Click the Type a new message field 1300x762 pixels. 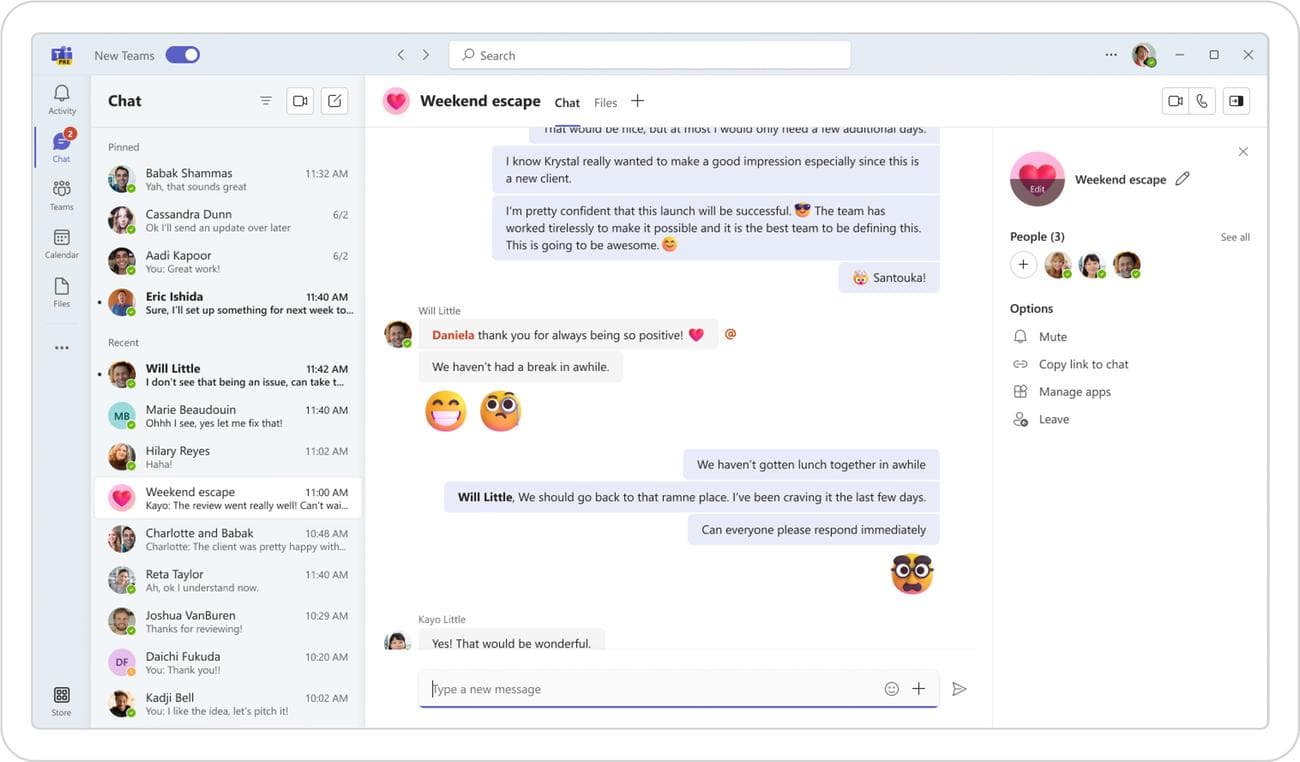click(600, 688)
